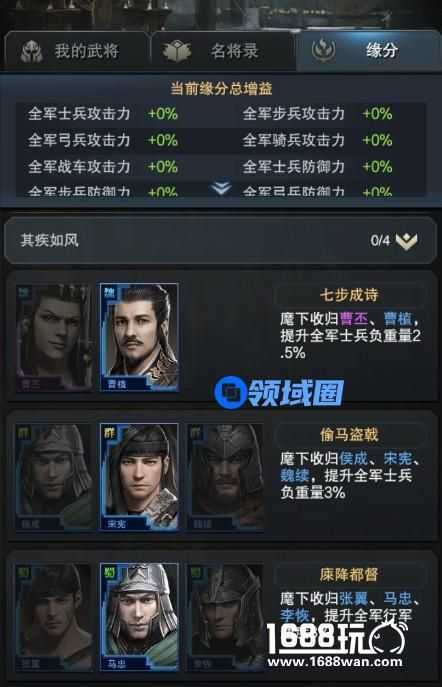Screen dimensions: 442x687
Task: Click the 偷马盗戟 bond title
Action: point(349,435)
